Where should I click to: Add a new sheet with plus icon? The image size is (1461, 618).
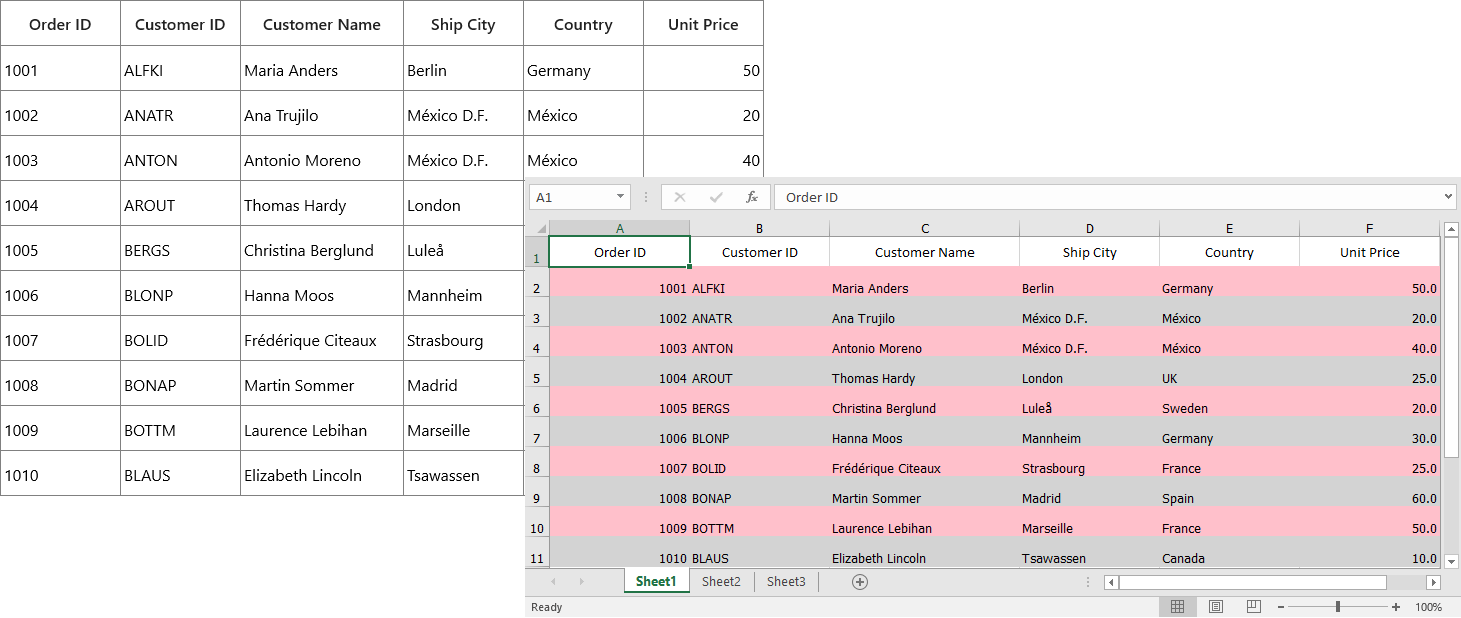[x=860, y=582]
